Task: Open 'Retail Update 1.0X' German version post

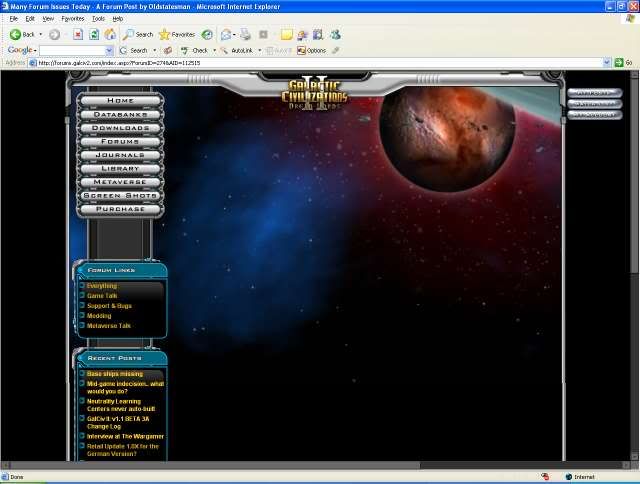Action: (123, 450)
